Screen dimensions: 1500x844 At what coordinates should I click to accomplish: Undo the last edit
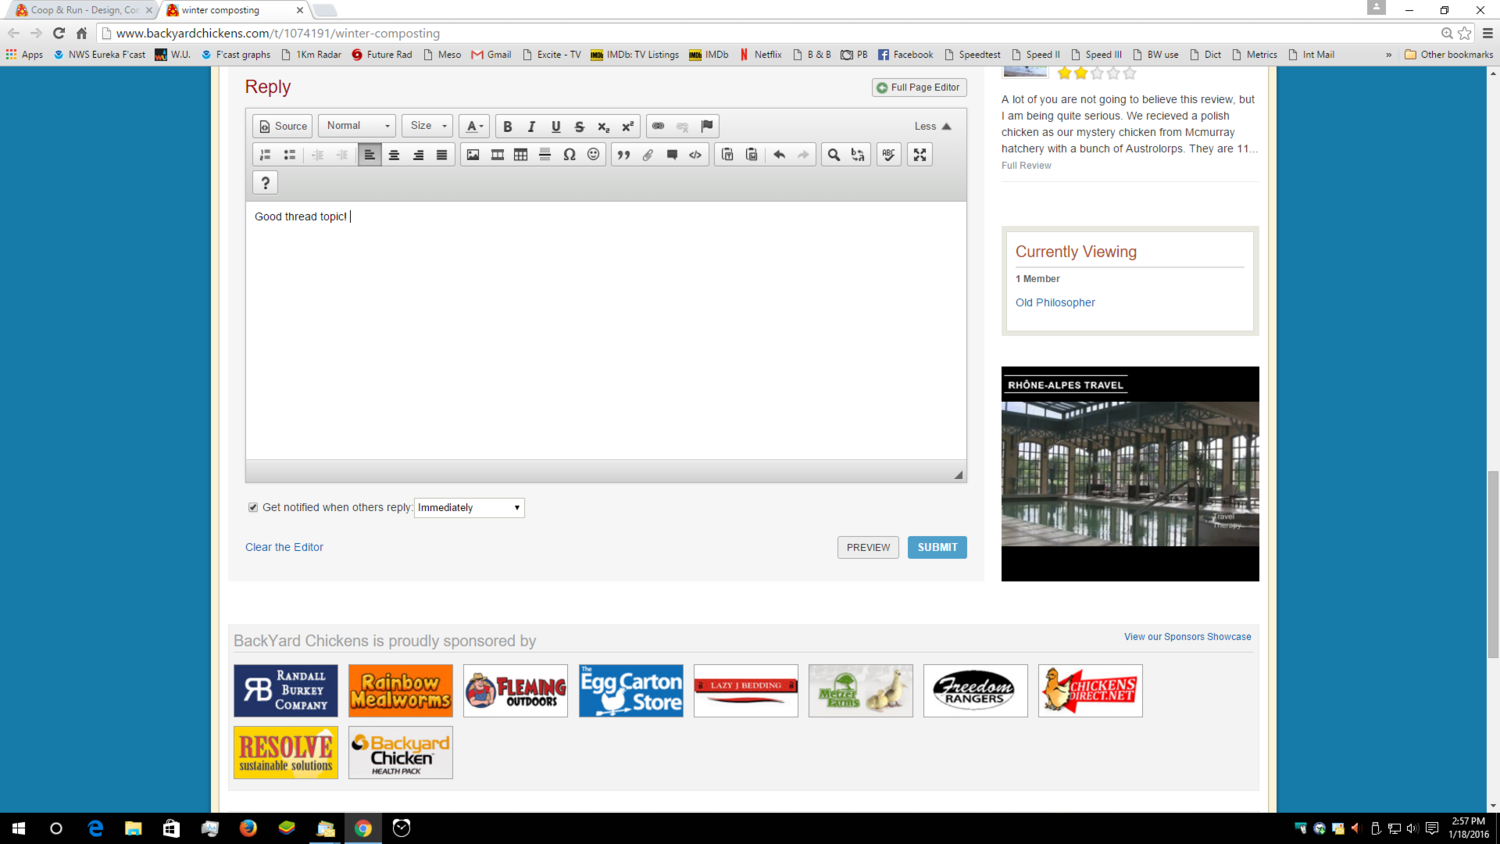tap(779, 155)
